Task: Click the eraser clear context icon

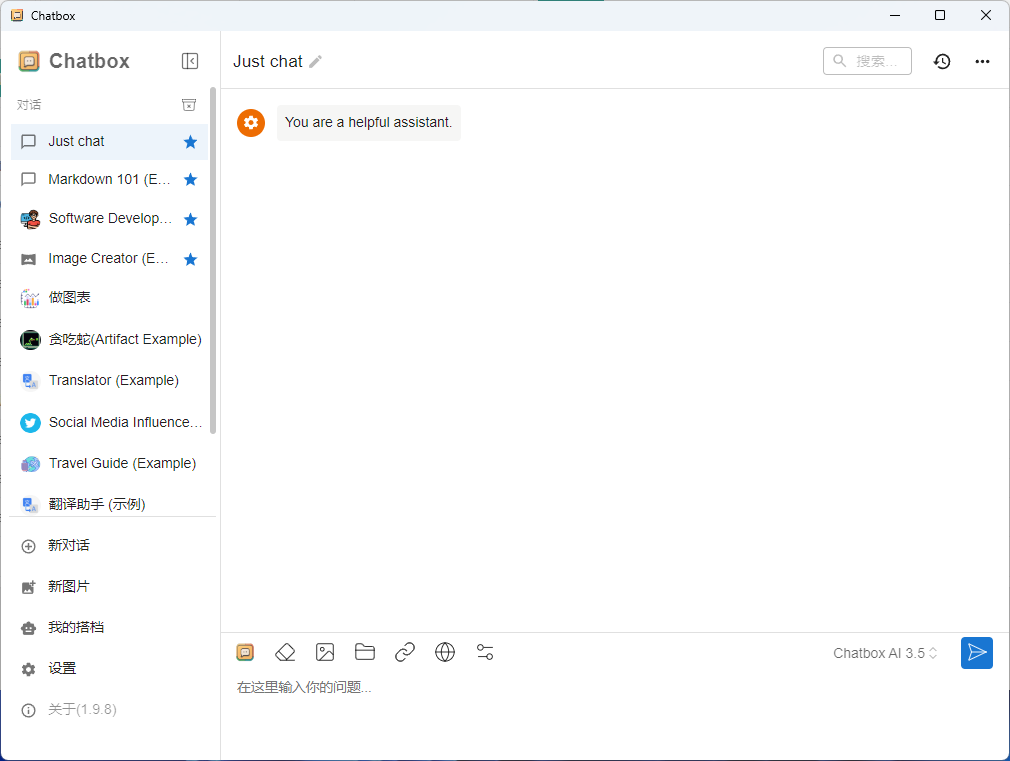Action: tap(285, 652)
